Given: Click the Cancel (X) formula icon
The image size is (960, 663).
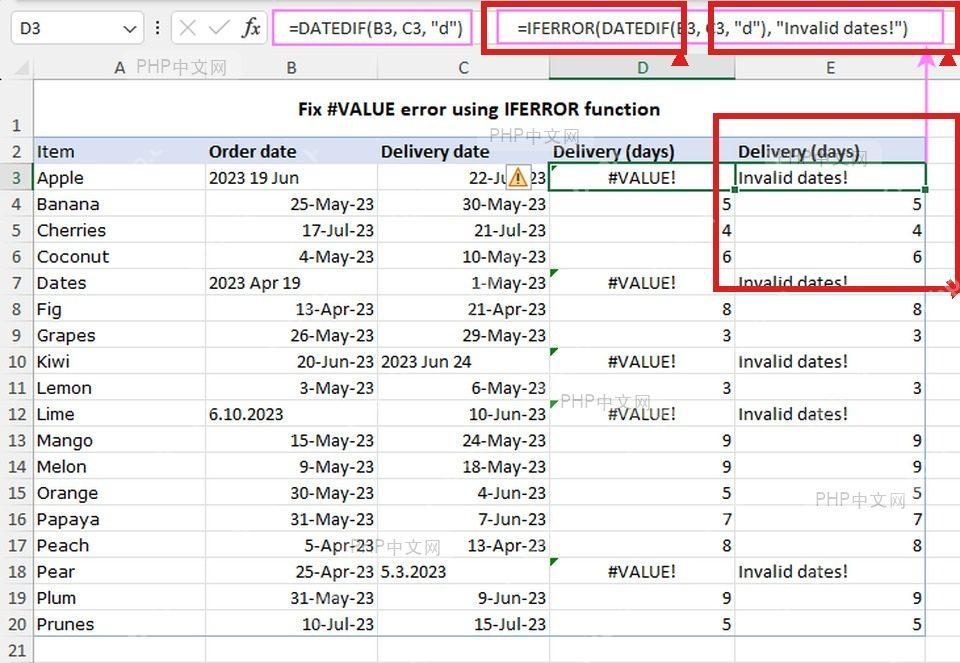Looking at the screenshot, I should click(x=188, y=28).
